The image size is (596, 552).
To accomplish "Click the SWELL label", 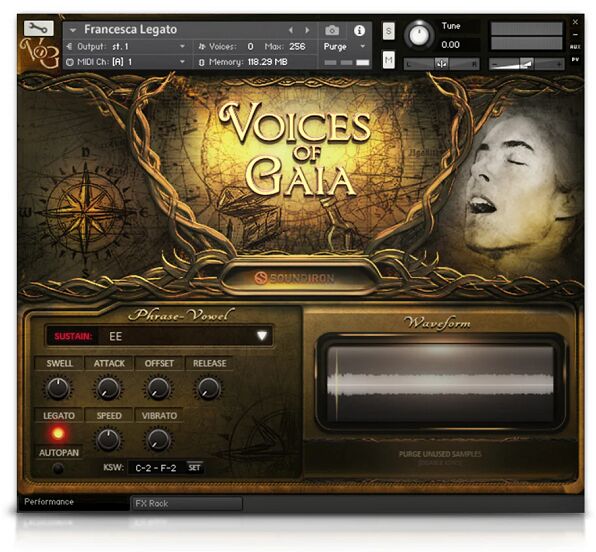I will point(59,363).
